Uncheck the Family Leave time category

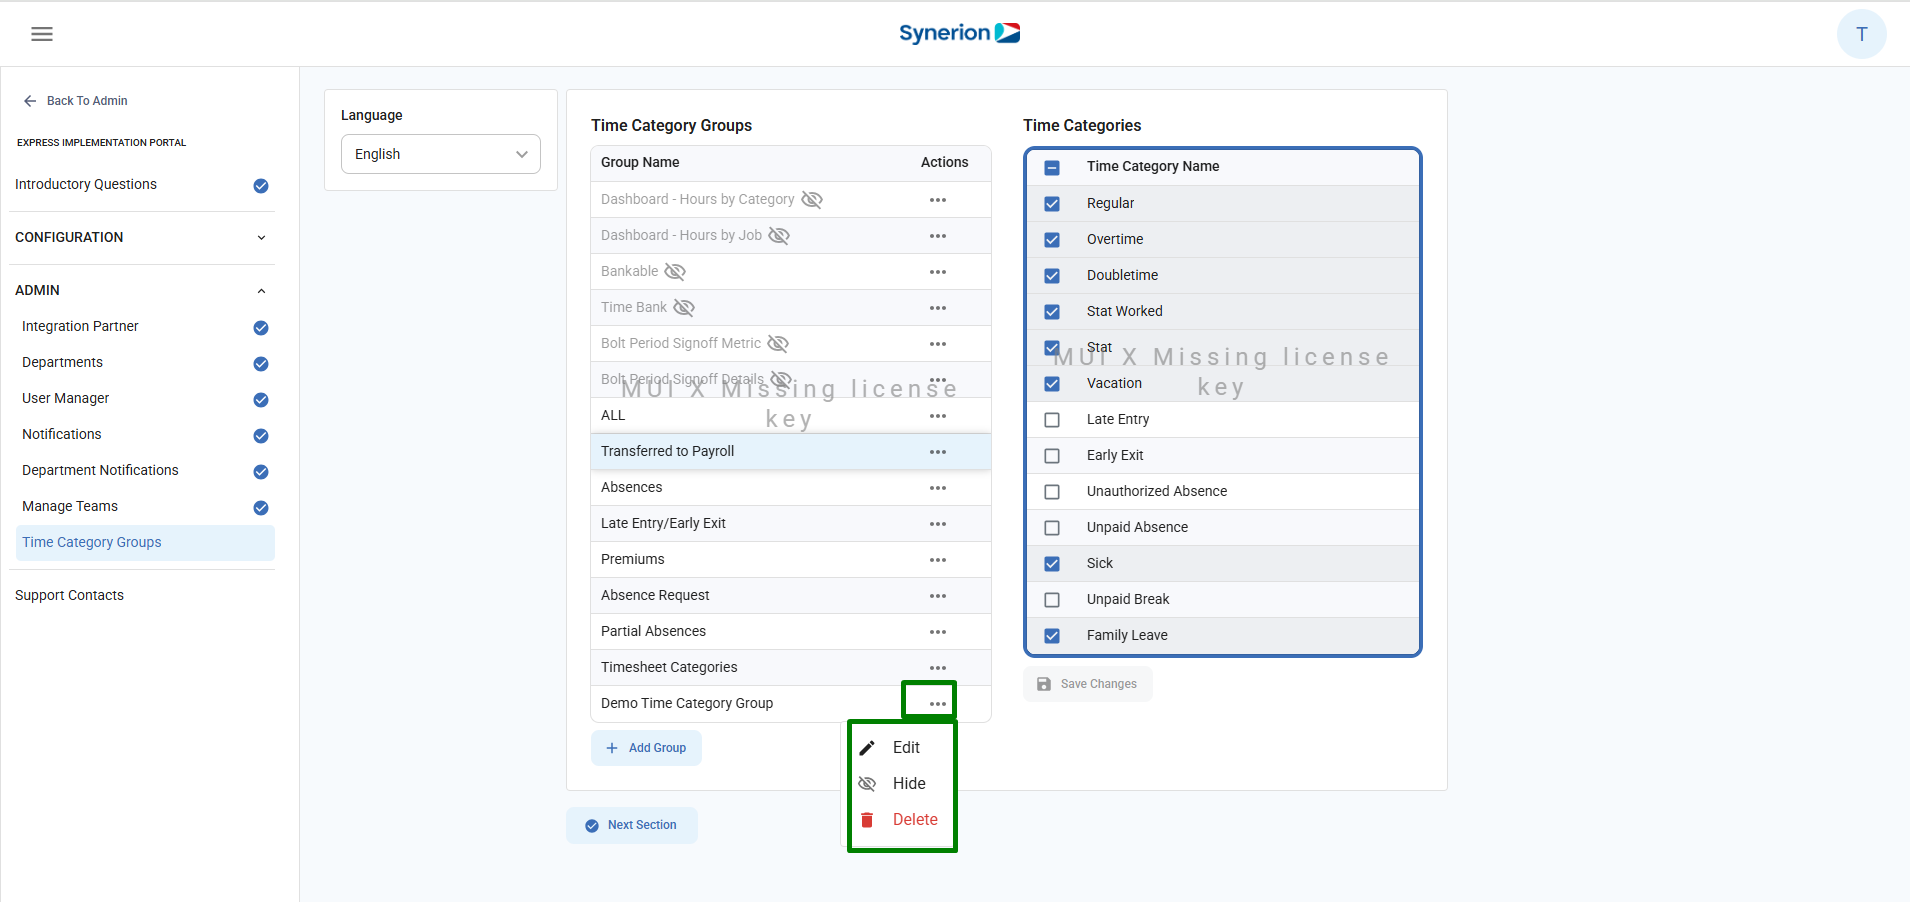(1052, 636)
